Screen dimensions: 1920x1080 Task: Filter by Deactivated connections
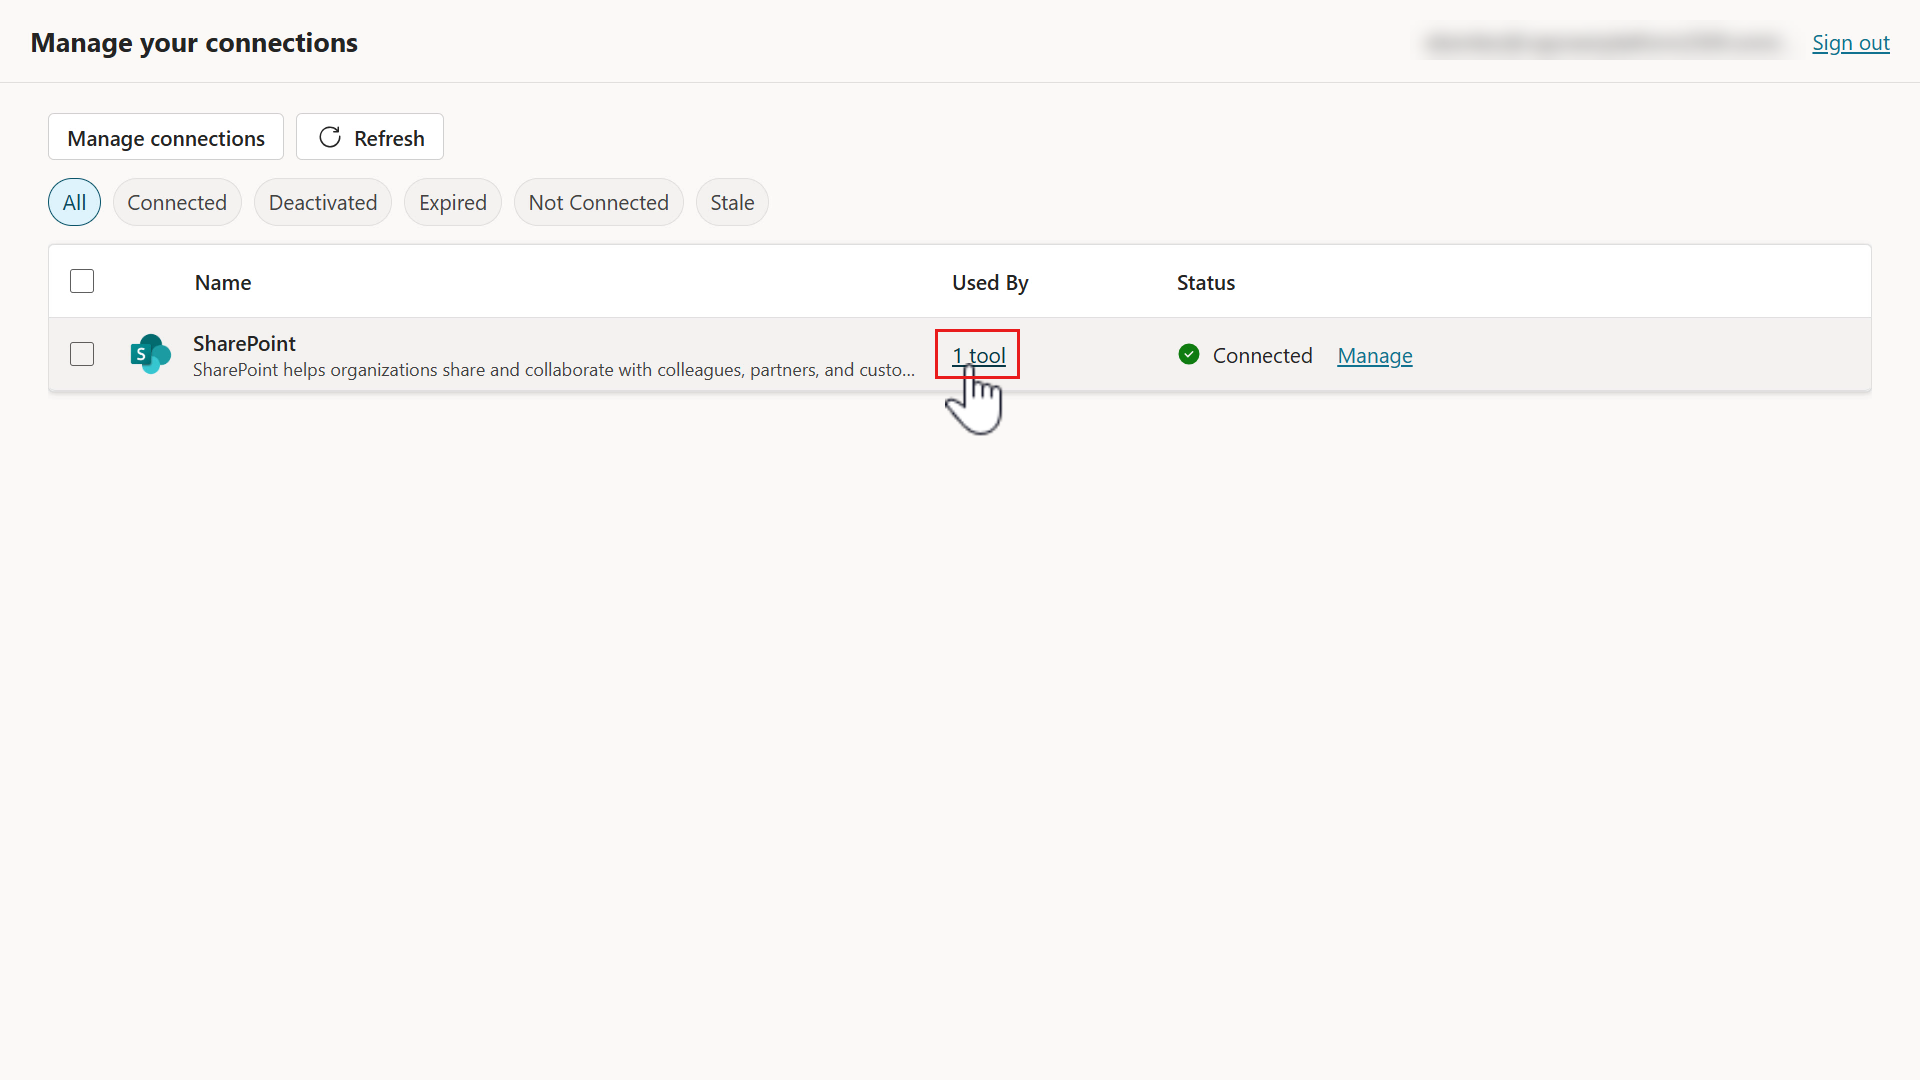coord(322,202)
